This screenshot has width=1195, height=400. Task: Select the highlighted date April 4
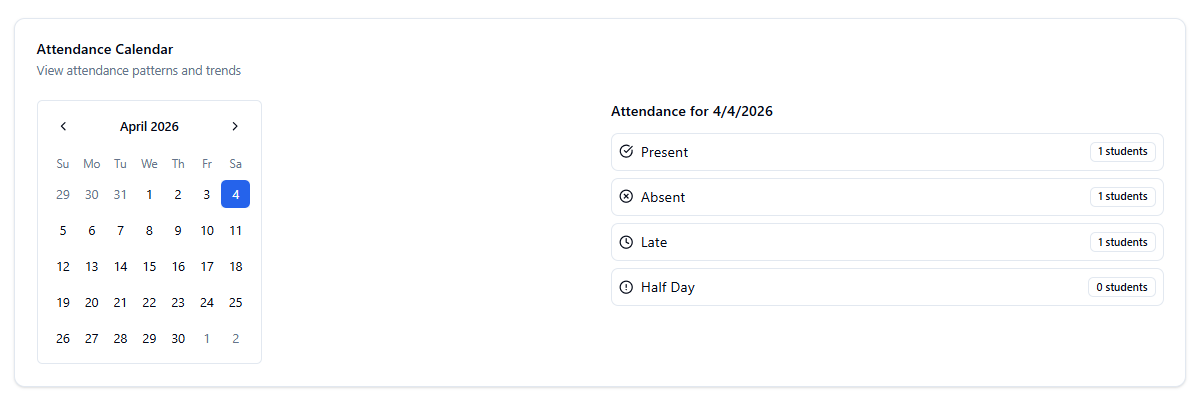point(235,194)
